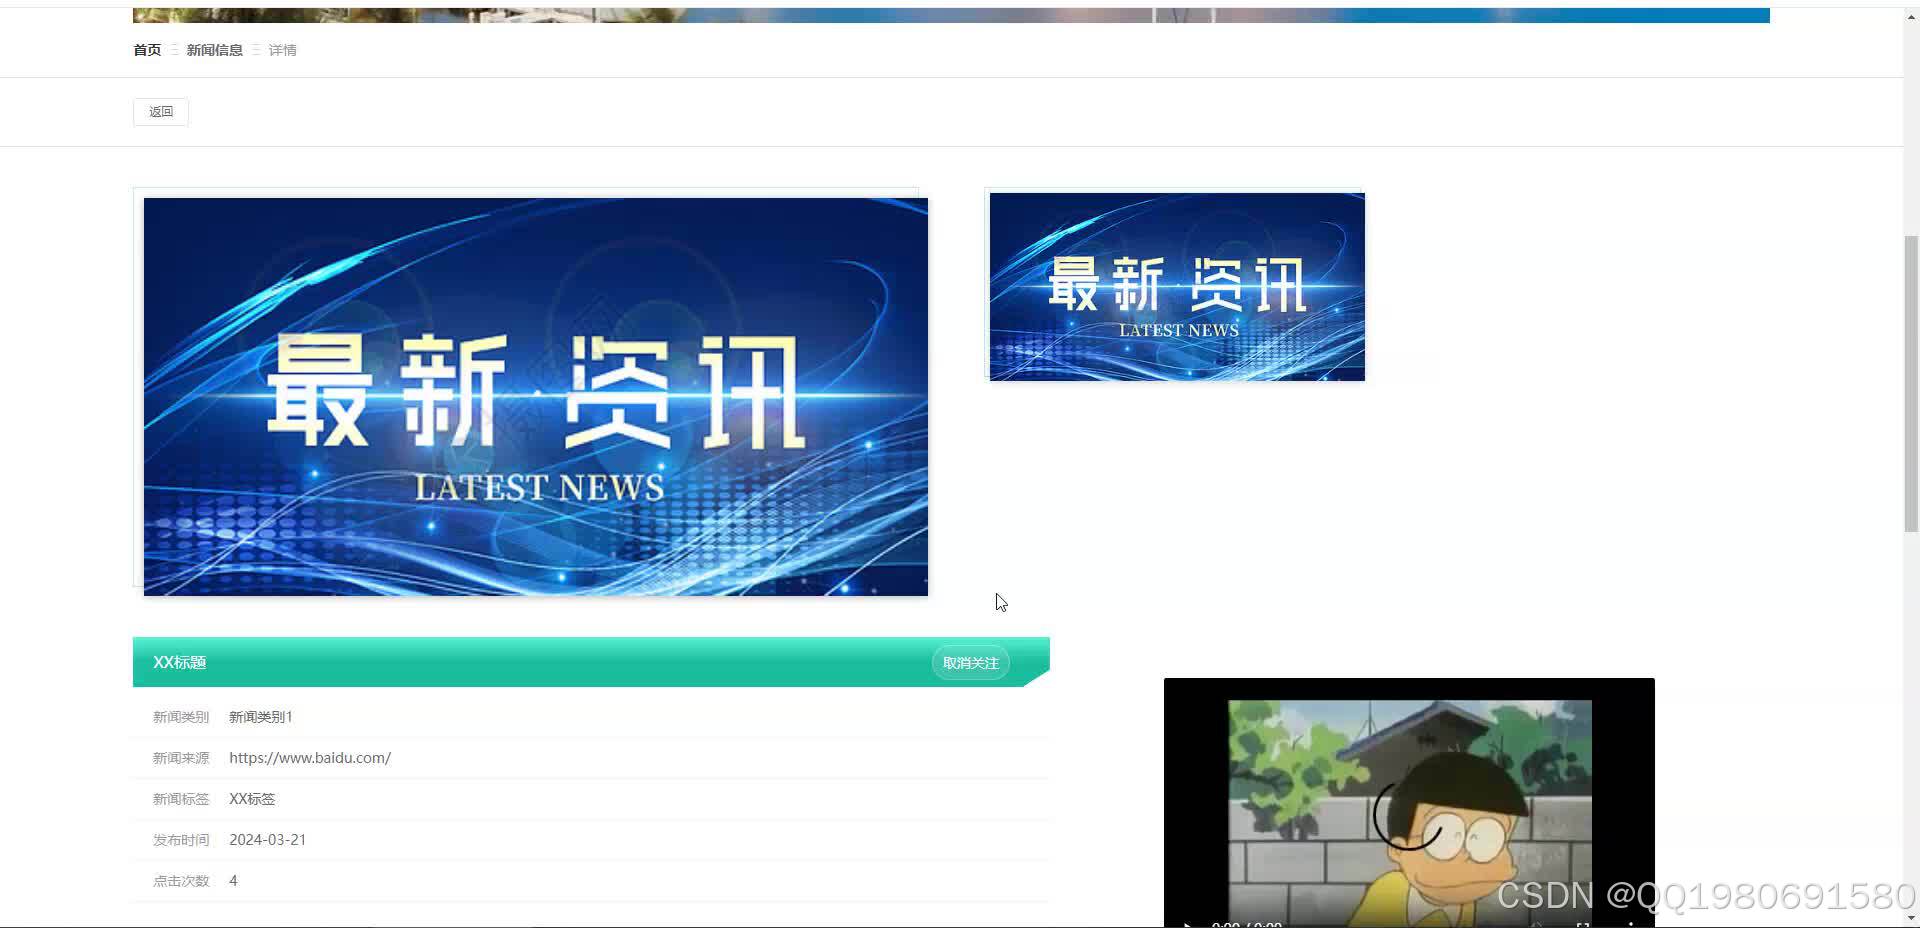1920x928 pixels.
Task: Expand the large 最新资讯 banner image
Action: [536, 396]
